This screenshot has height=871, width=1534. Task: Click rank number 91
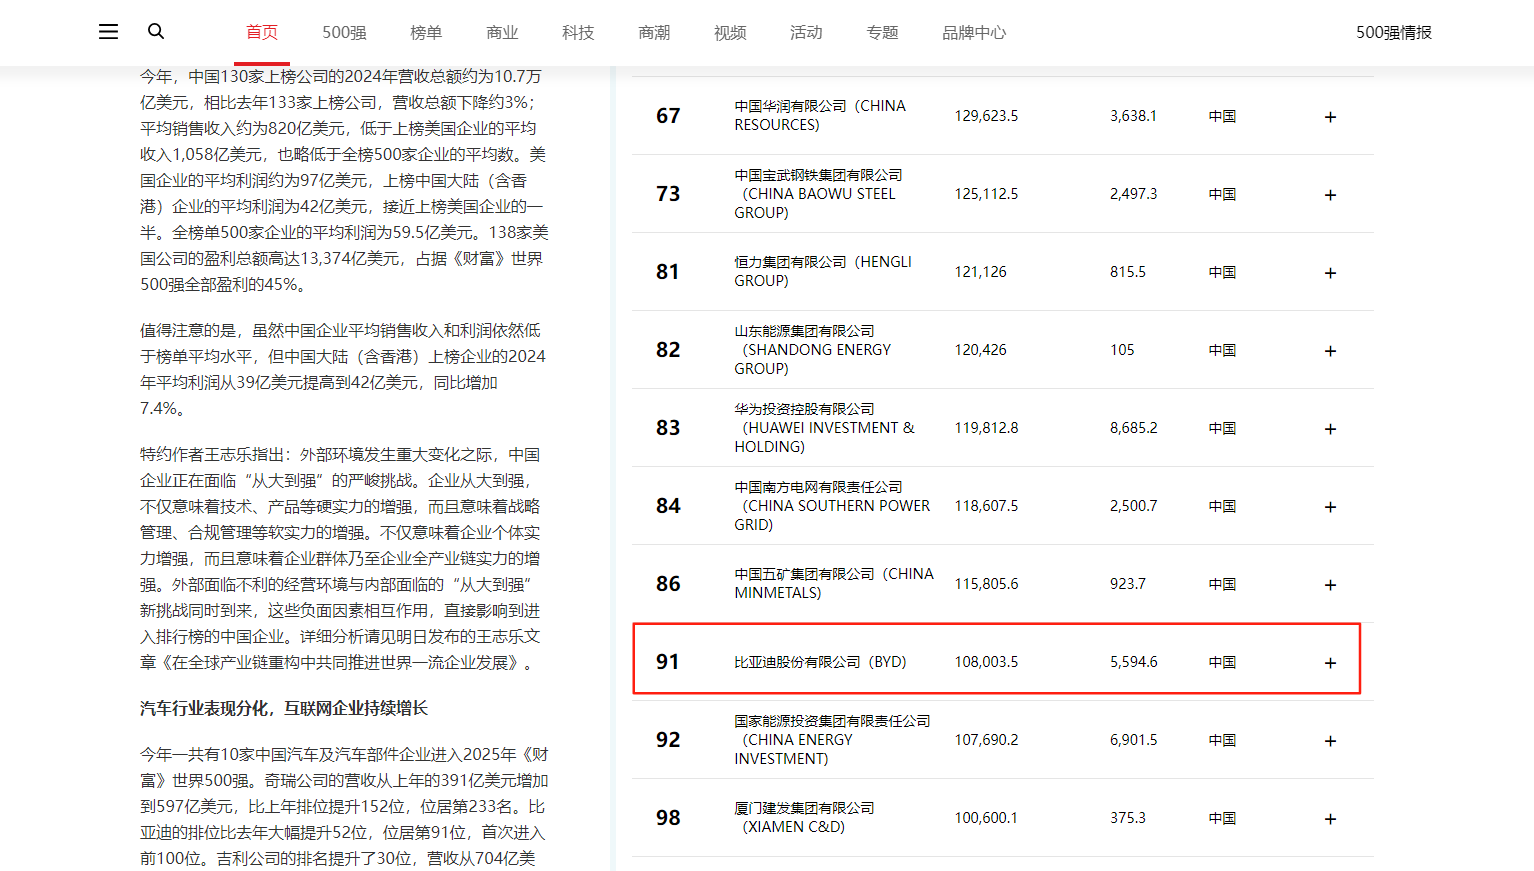point(668,662)
